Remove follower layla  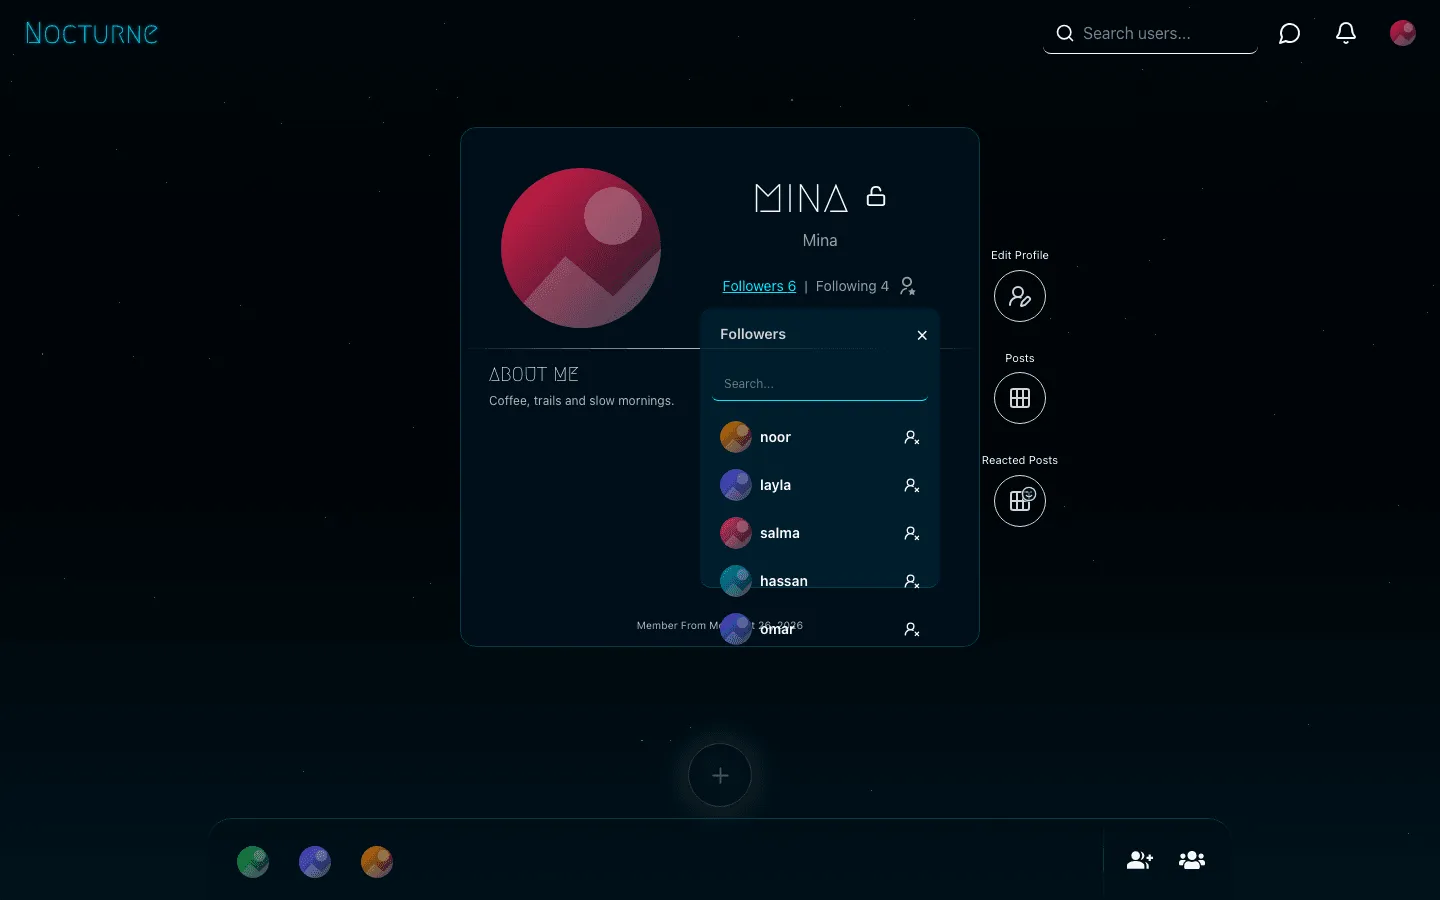[x=912, y=485]
